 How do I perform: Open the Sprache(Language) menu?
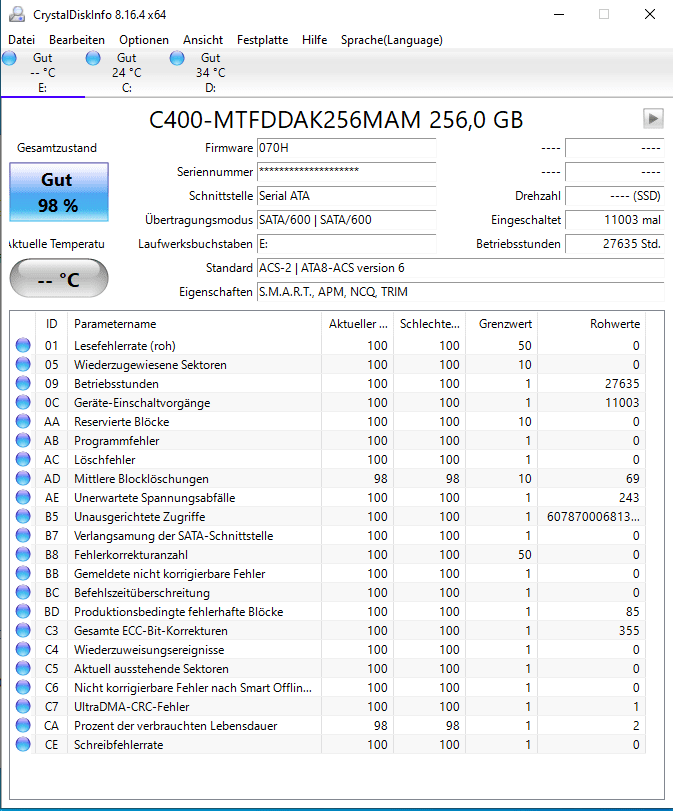(392, 40)
